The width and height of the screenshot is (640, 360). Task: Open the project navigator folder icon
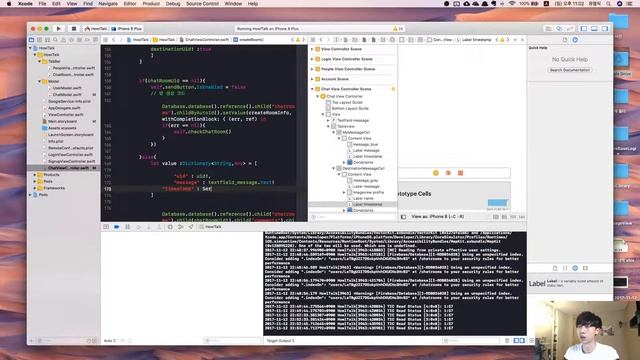(x=31, y=40)
